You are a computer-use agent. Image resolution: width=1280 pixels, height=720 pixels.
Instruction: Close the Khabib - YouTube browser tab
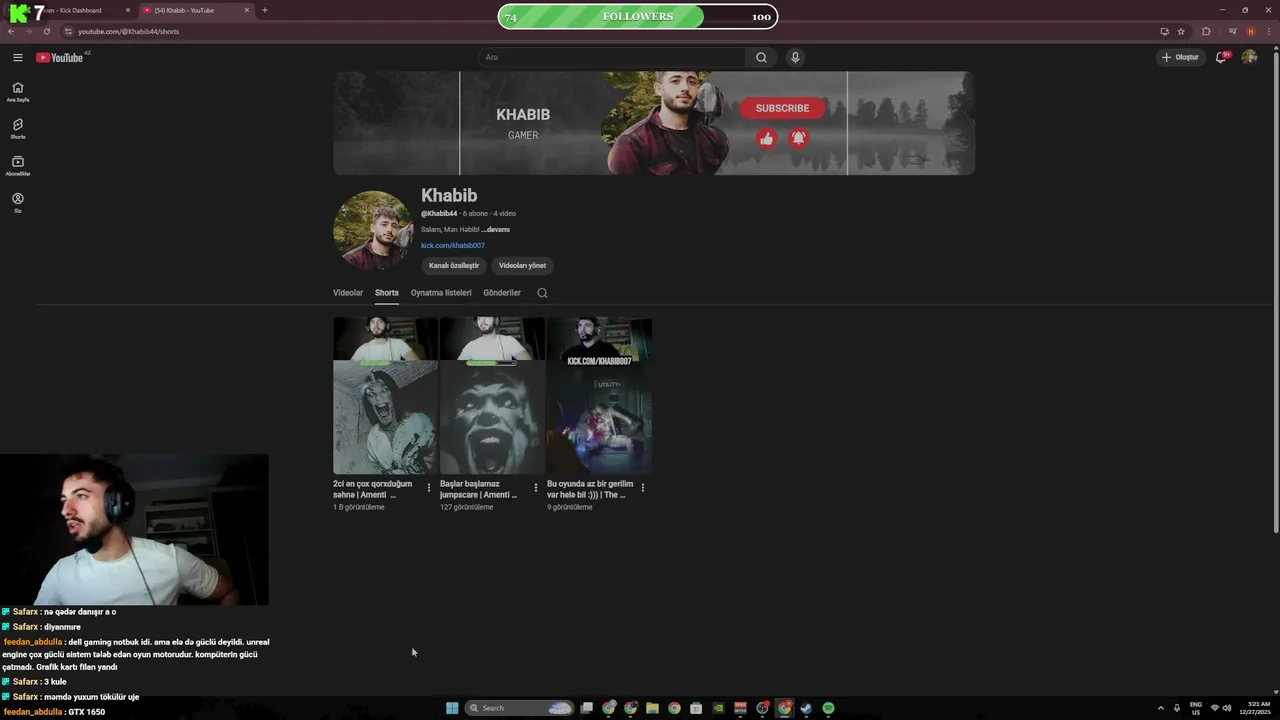(247, 10)
